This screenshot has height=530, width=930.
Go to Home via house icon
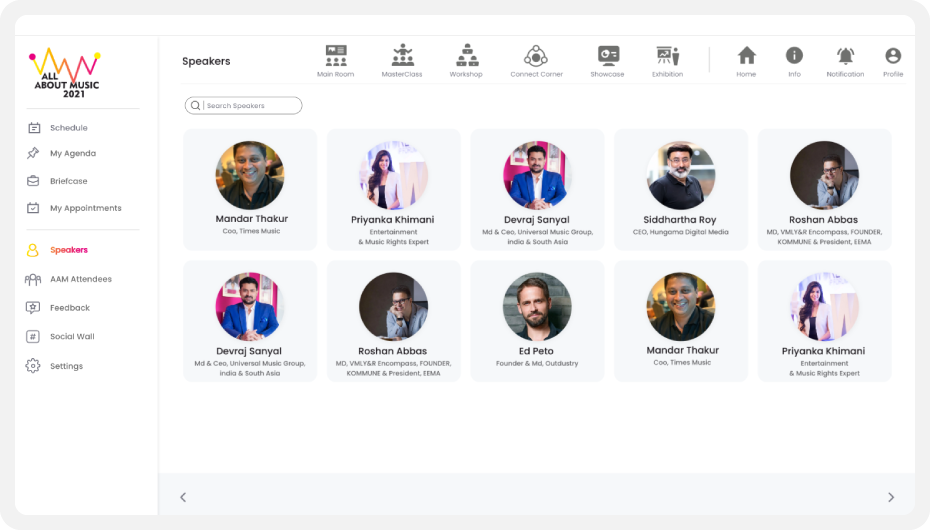point(746,56)
